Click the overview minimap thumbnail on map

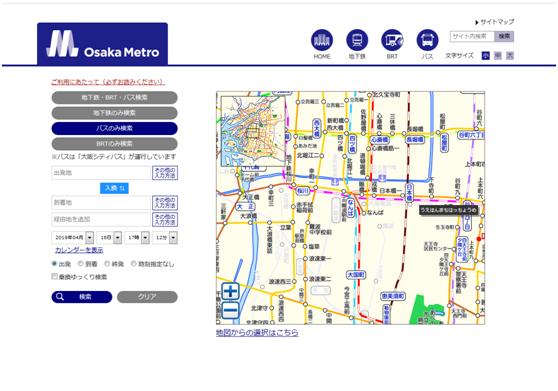coord(253,131)
